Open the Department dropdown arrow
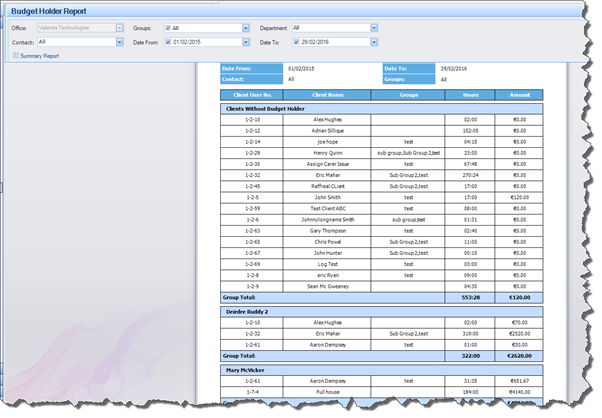 click(x=374, y=28)
